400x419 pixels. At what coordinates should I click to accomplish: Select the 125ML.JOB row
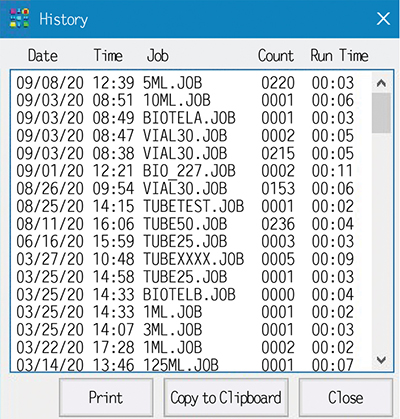click(x=185, y=365)
